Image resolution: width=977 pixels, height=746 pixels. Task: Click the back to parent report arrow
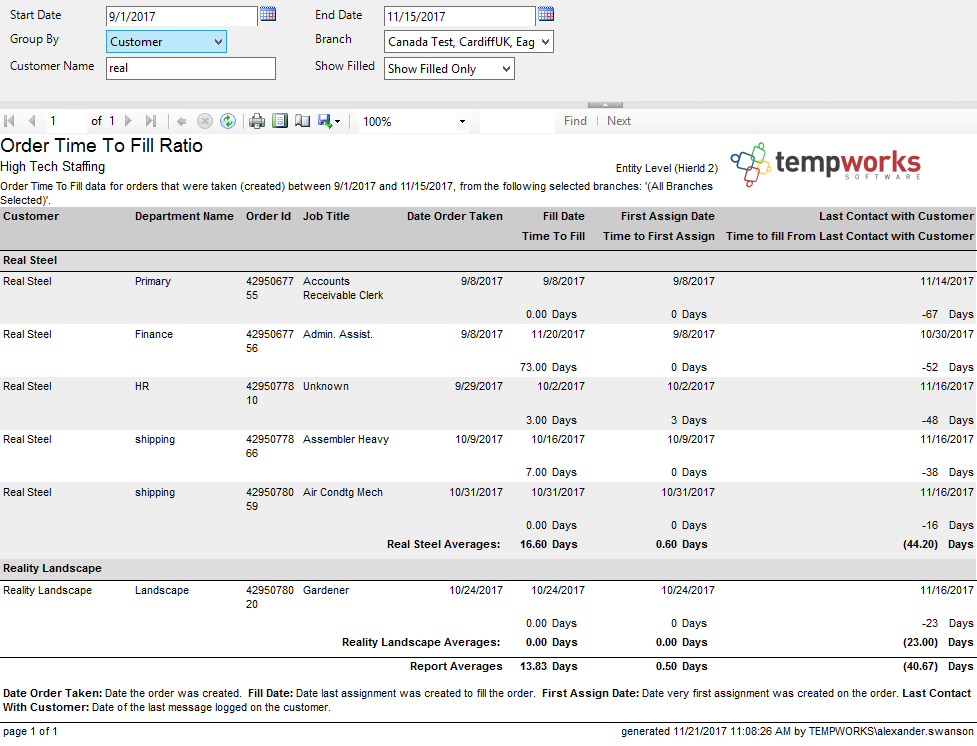[x=181, y=121]
